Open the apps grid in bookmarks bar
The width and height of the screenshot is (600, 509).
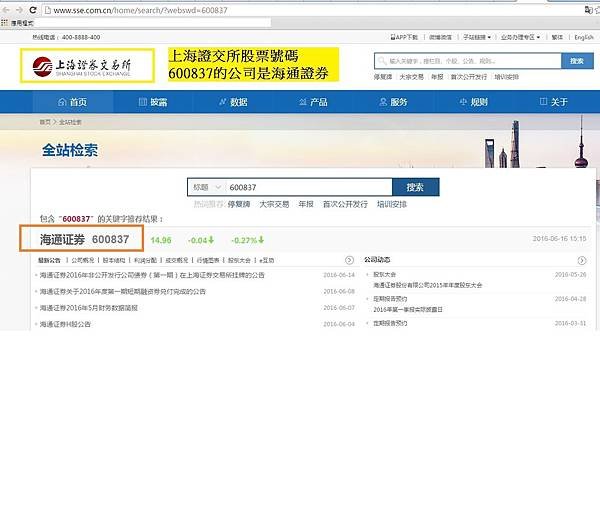[4, 23]
